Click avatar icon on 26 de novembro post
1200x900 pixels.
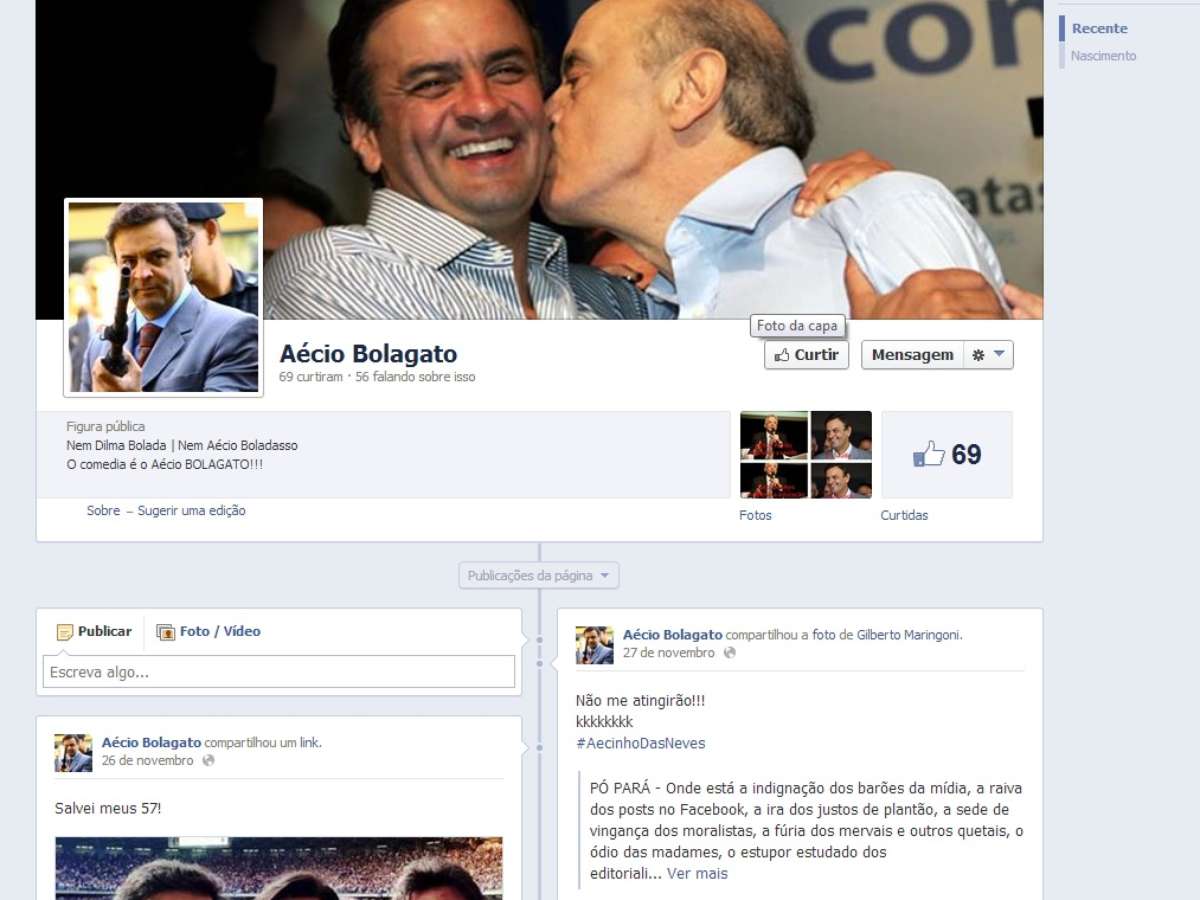pos(73,753)
